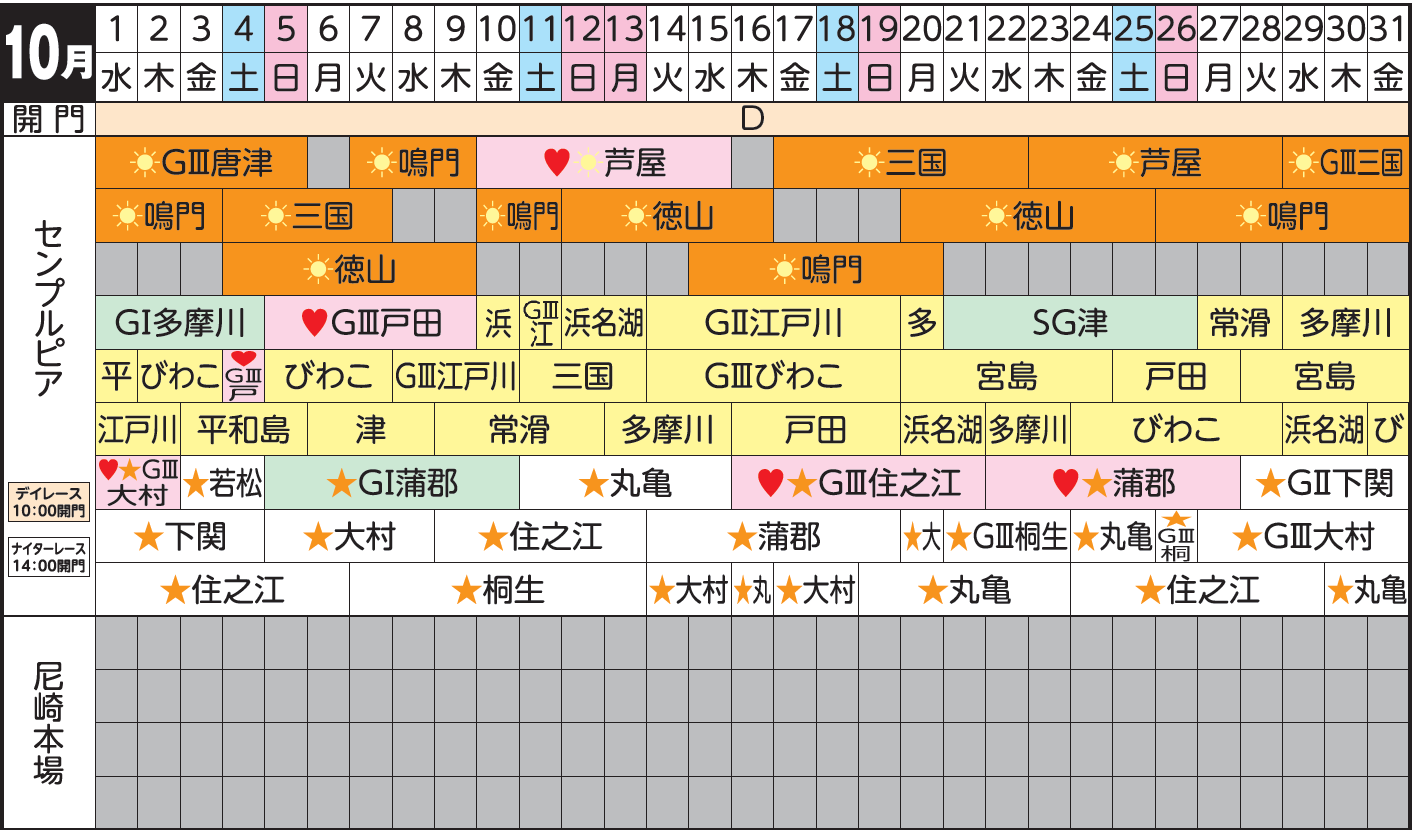Click the star icon next to 桐生 in bottom row
The image size is (1418, 831).
coord(466,591)
